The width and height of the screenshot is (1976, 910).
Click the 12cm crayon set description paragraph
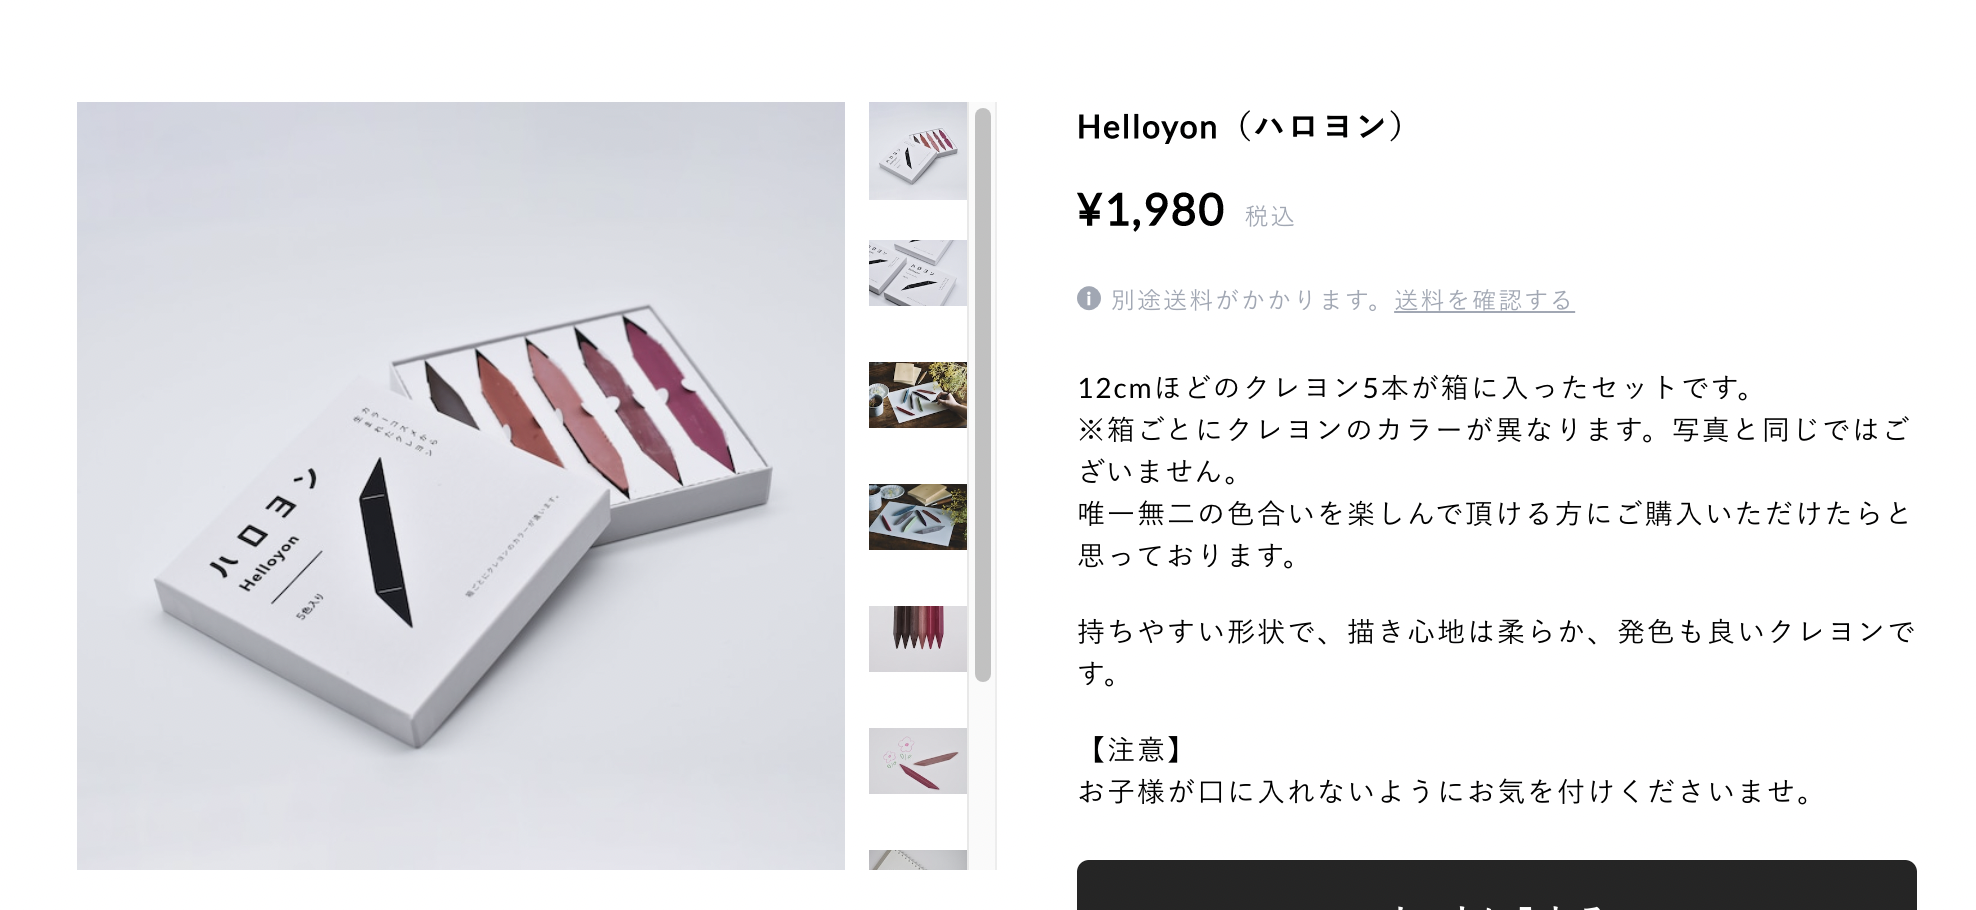pos(1496,470)
